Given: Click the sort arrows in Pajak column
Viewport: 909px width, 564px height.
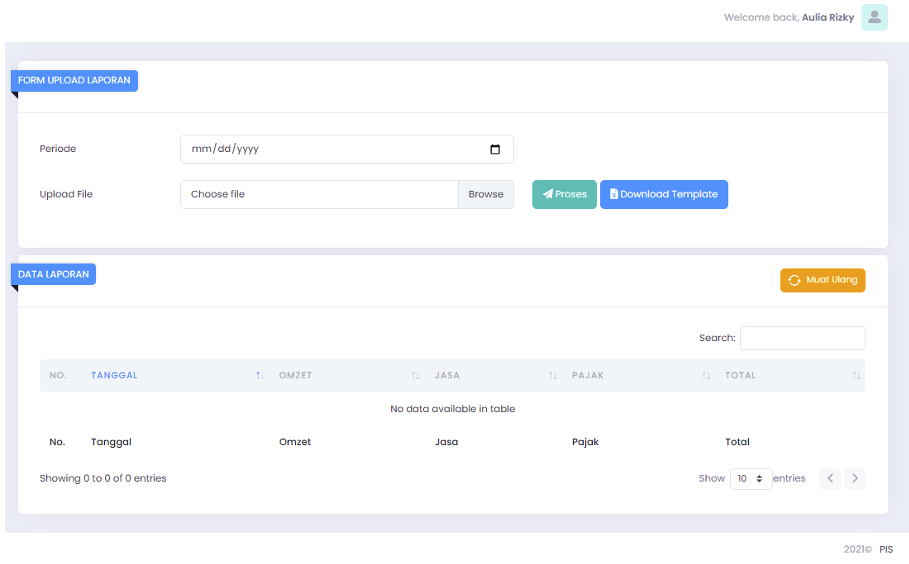Looking at the screenshot, I should click(706, 376).
